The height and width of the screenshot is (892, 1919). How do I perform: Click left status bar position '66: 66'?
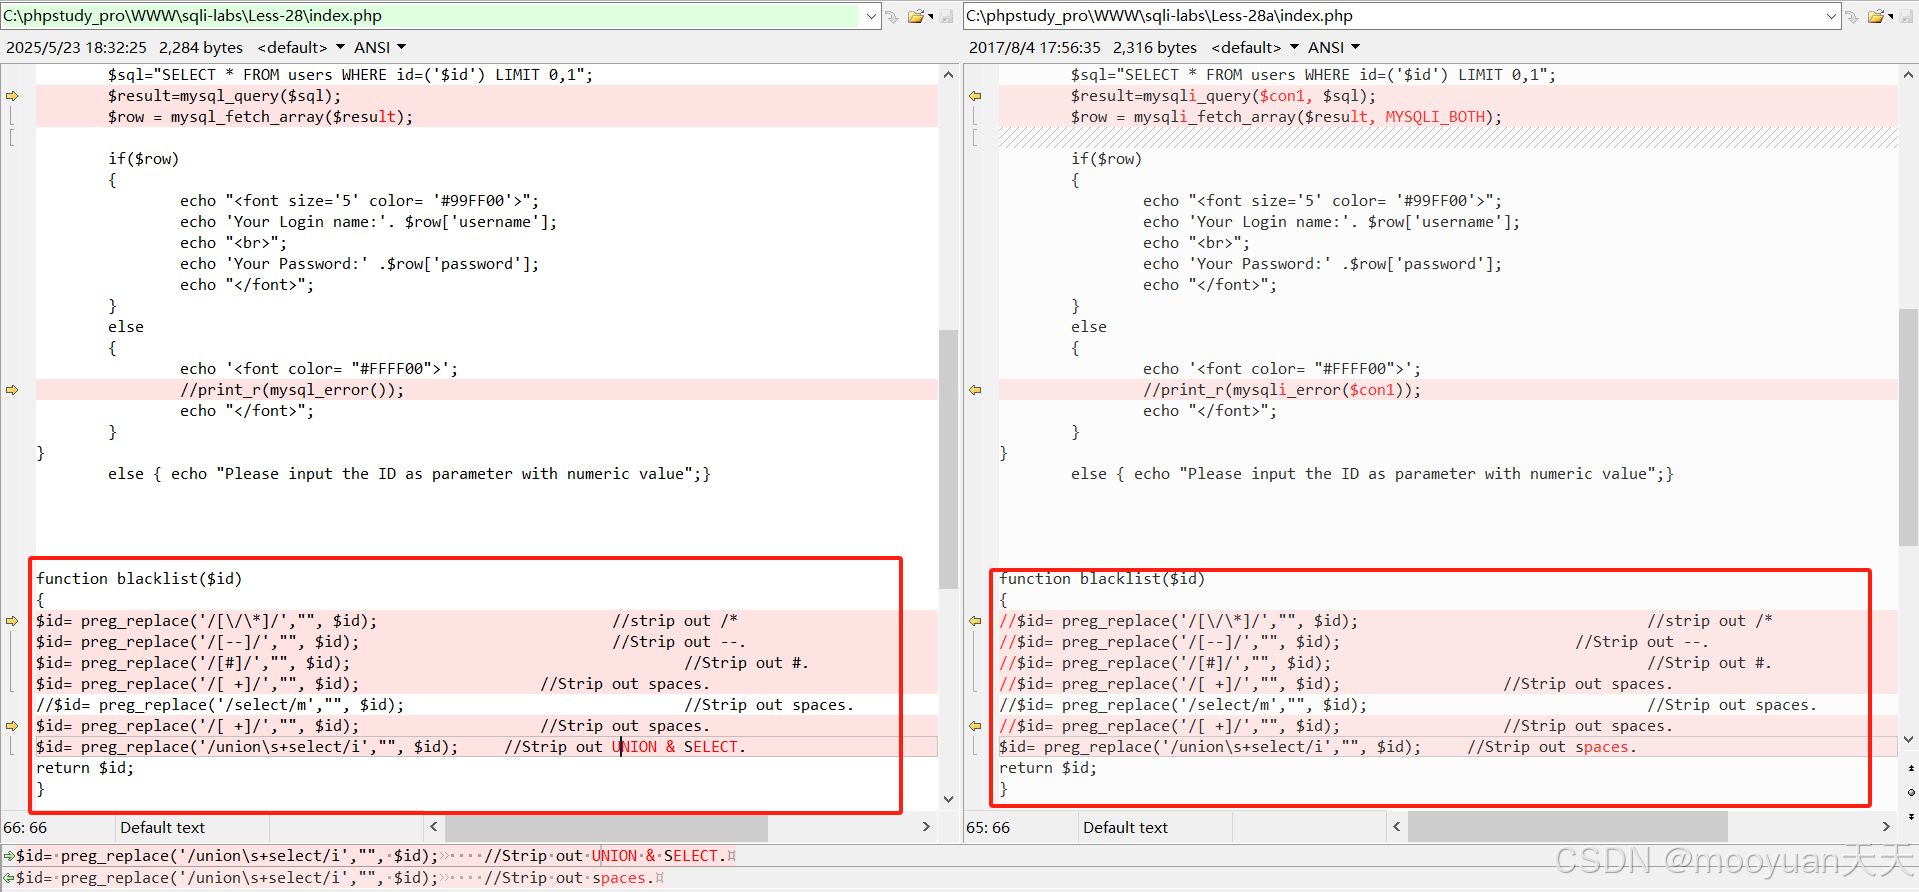point(25,828)
